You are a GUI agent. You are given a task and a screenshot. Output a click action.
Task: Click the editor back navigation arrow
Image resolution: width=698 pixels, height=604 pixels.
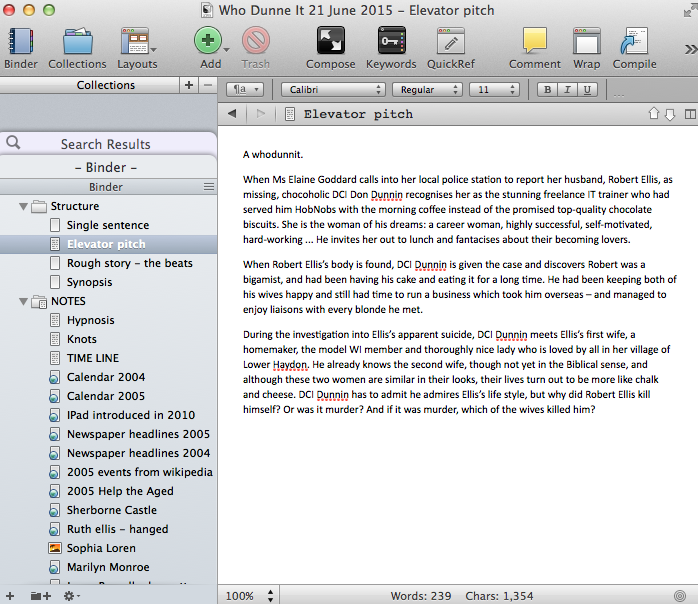point(232,114)
